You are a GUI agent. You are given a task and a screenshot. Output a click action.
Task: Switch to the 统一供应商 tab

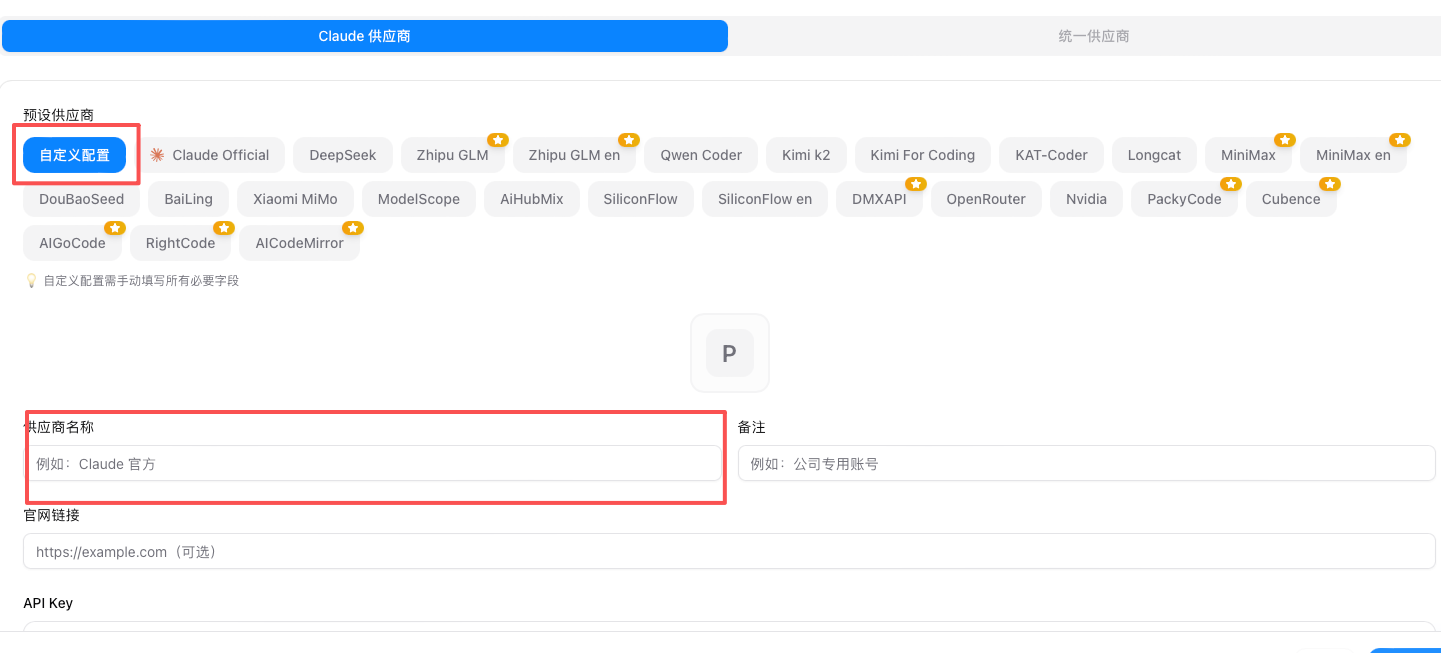1094,36
